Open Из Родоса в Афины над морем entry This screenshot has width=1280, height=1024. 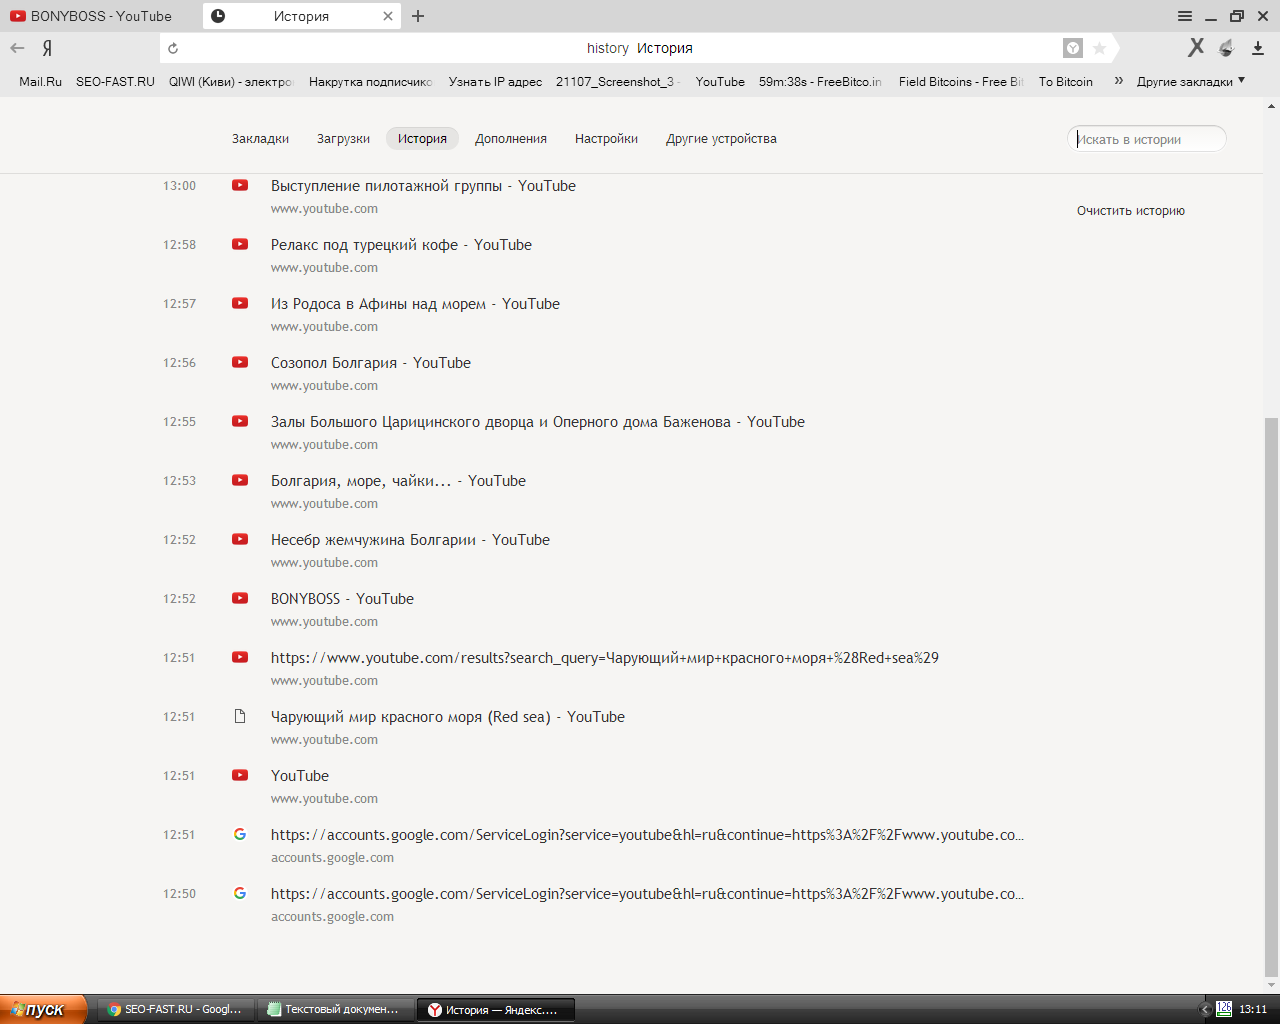[415, 304]
